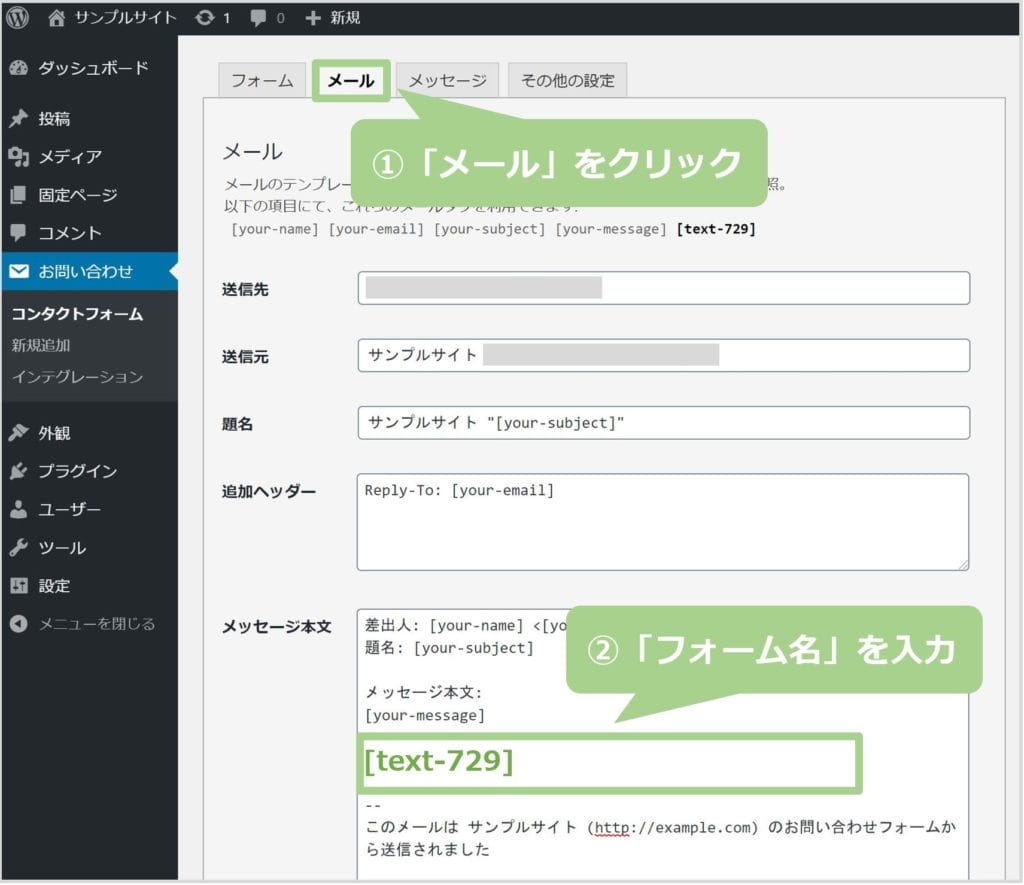Click [your-message] mail tag in tag list
Image resolution: width=1024 pixels, height=885 pixels.
coord(611,229)
